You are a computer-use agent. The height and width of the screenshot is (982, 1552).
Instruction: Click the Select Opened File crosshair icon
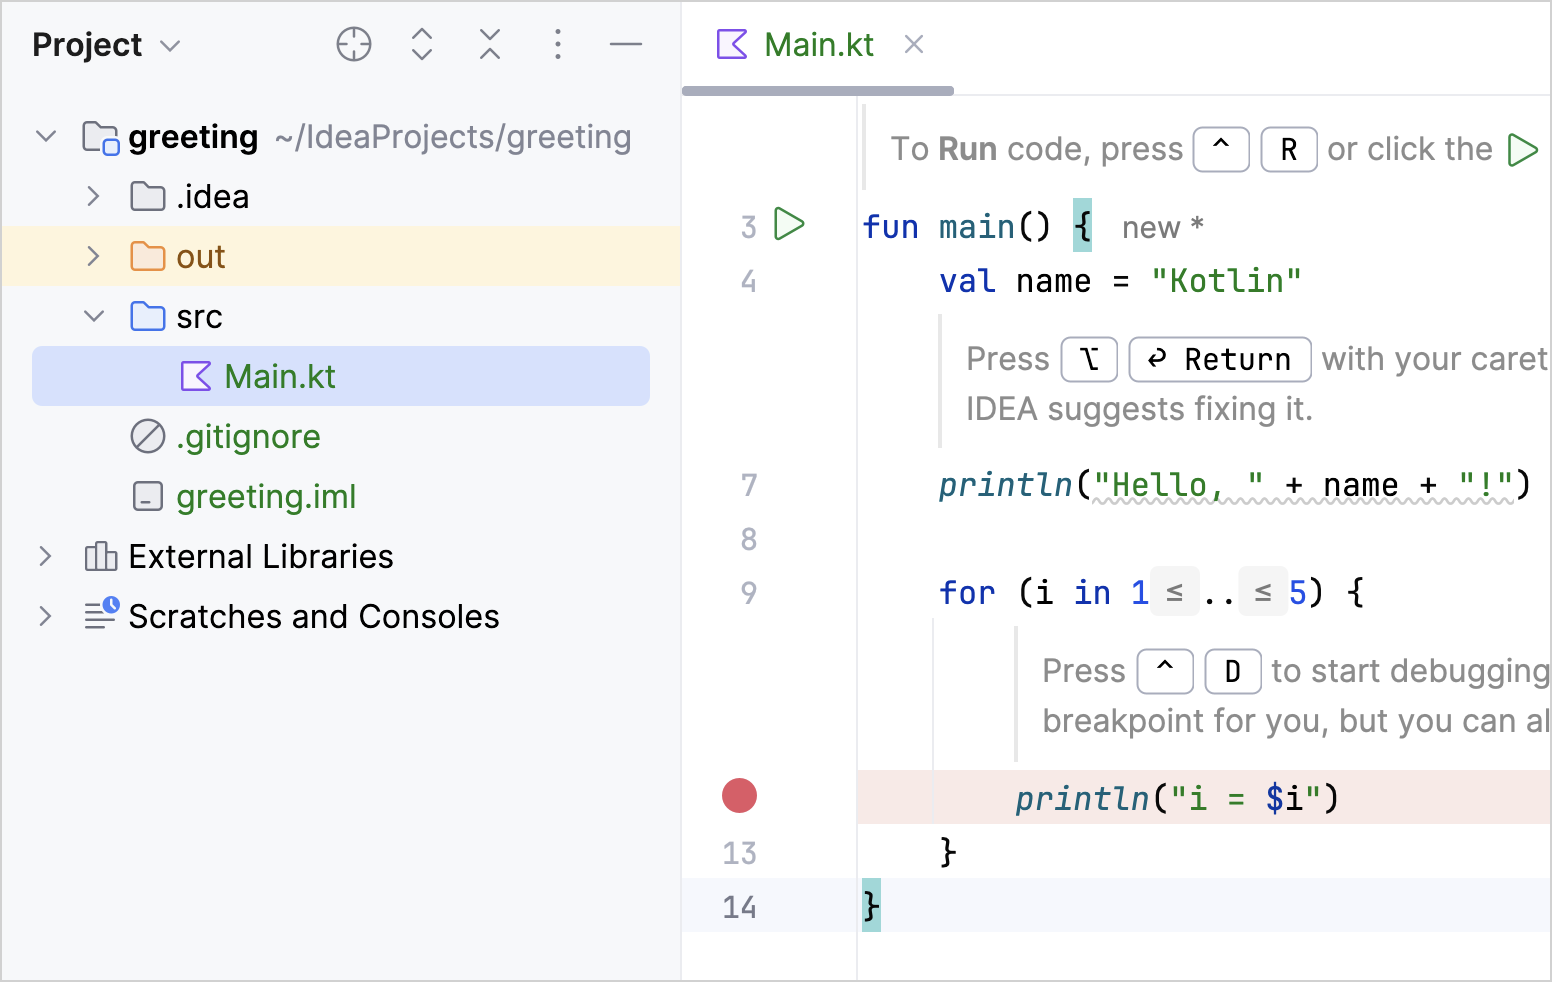(354, 45)
